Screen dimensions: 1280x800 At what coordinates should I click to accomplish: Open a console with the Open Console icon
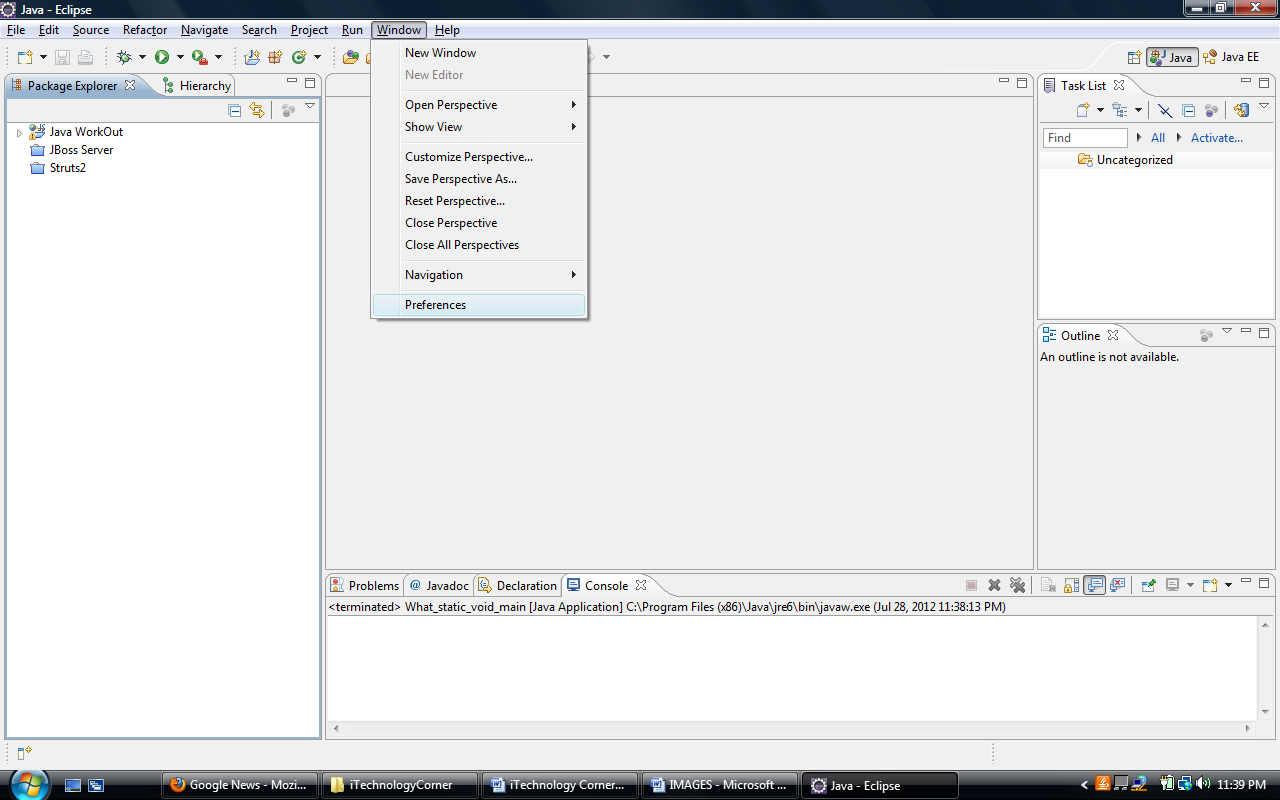click(1209, 585)
